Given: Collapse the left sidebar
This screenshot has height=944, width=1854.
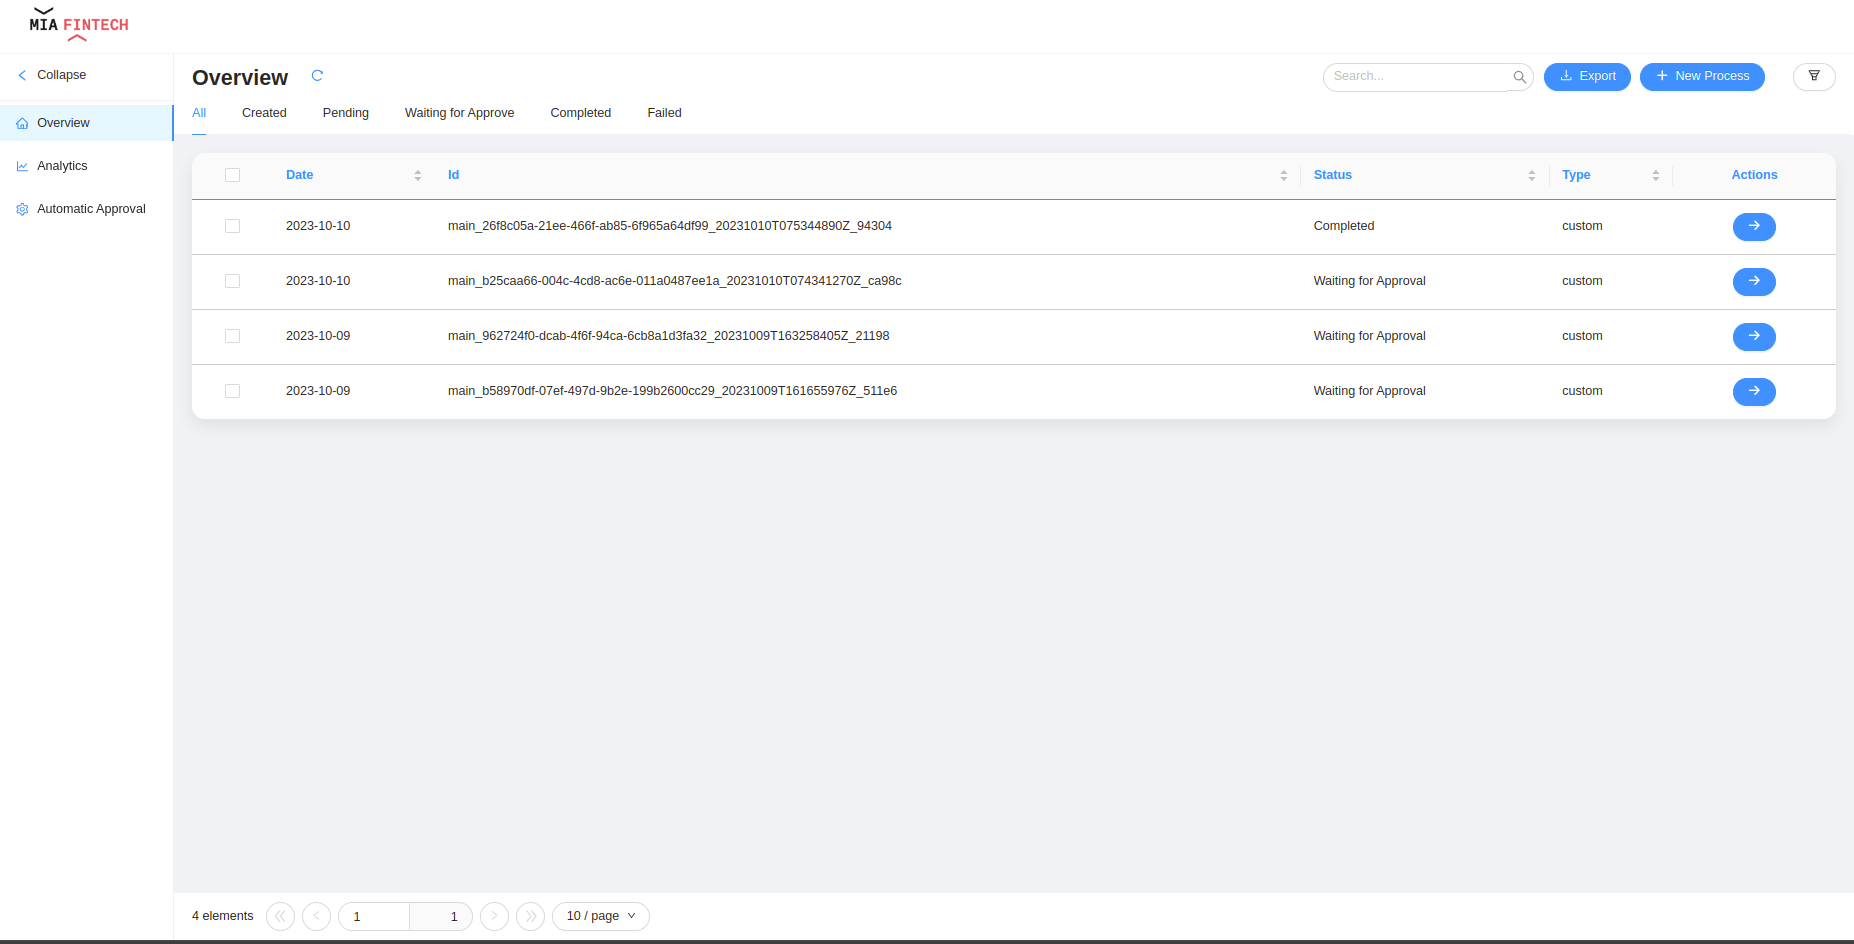Looking at the screenshot, I should tap(51, 74).
